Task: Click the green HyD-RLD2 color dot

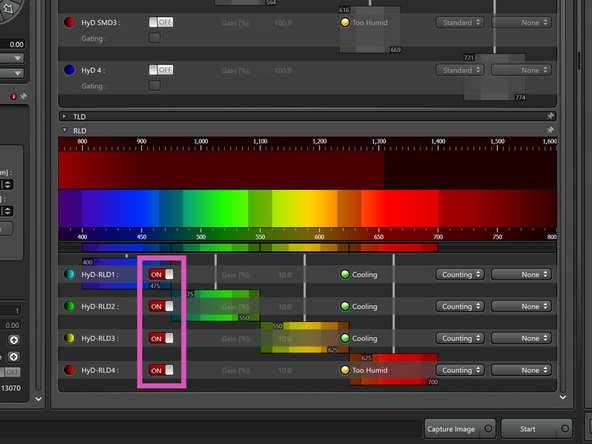Action: (69, 306)
